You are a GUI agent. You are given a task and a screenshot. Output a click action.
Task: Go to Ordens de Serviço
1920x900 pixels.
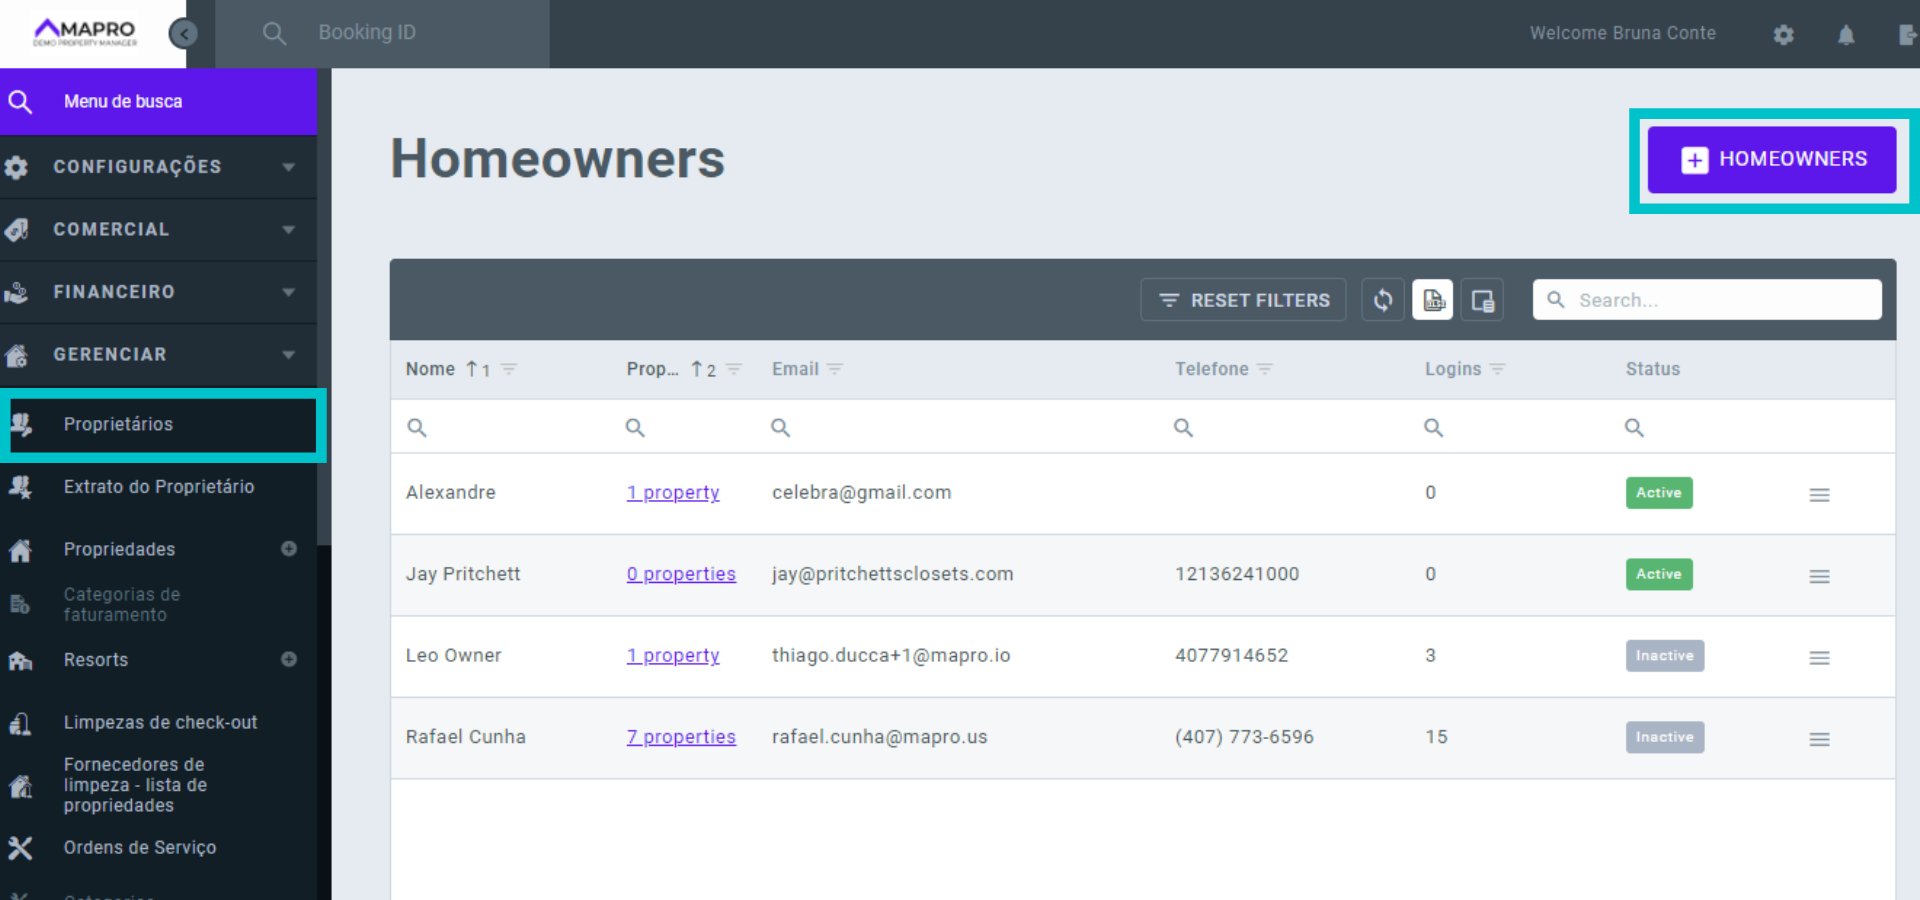[140, 848]
